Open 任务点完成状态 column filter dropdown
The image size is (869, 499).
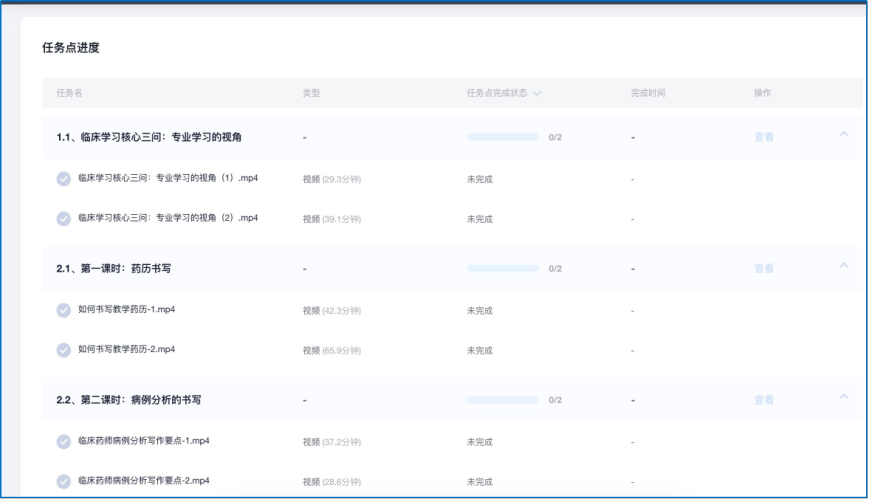(x=537, y=93)
